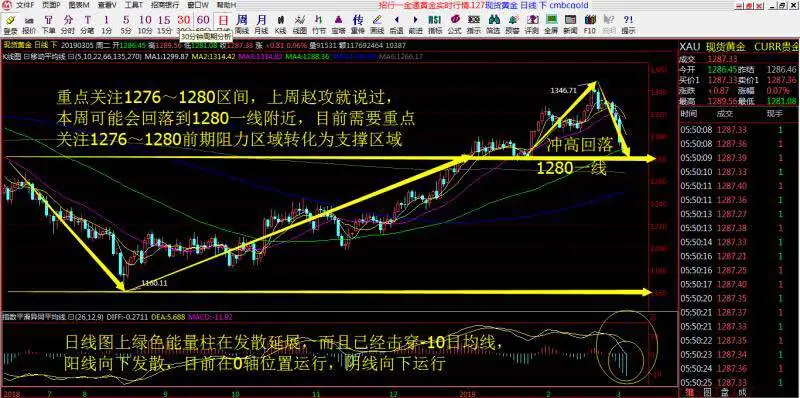This screenshot has width=800, height=398.
Task: Click the 前进 forward arrow icon
Action: click(x=415, y=23)
